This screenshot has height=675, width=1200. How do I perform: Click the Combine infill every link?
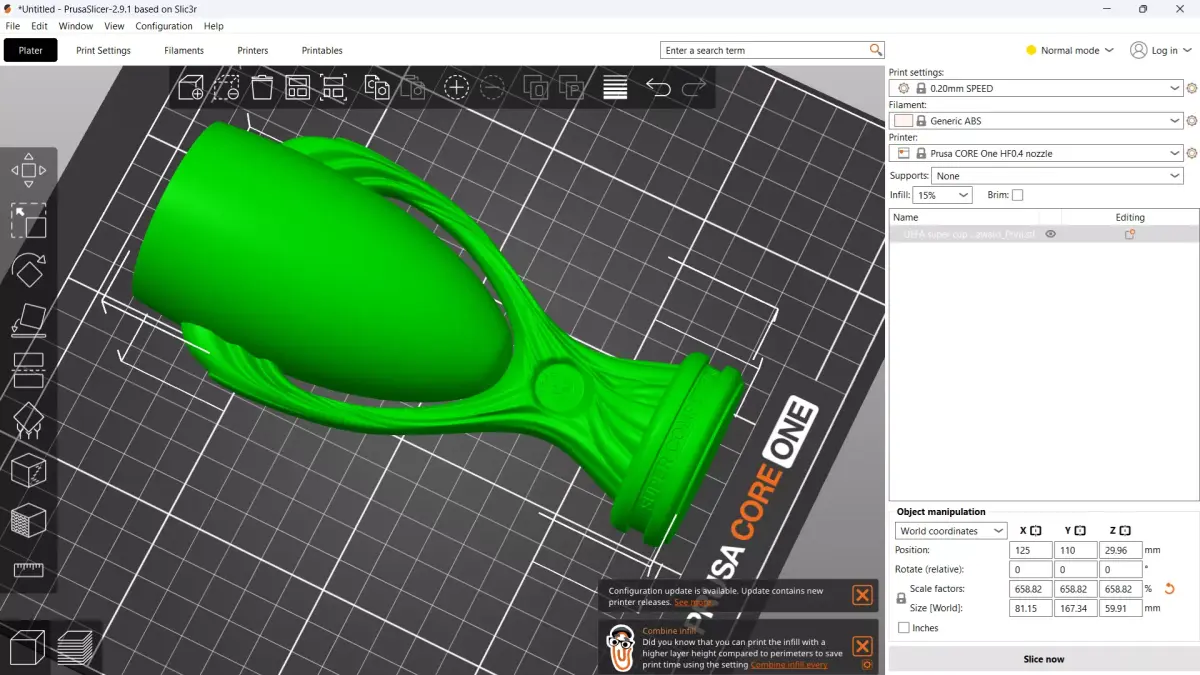pyautogui.click(x=789, y=665)
